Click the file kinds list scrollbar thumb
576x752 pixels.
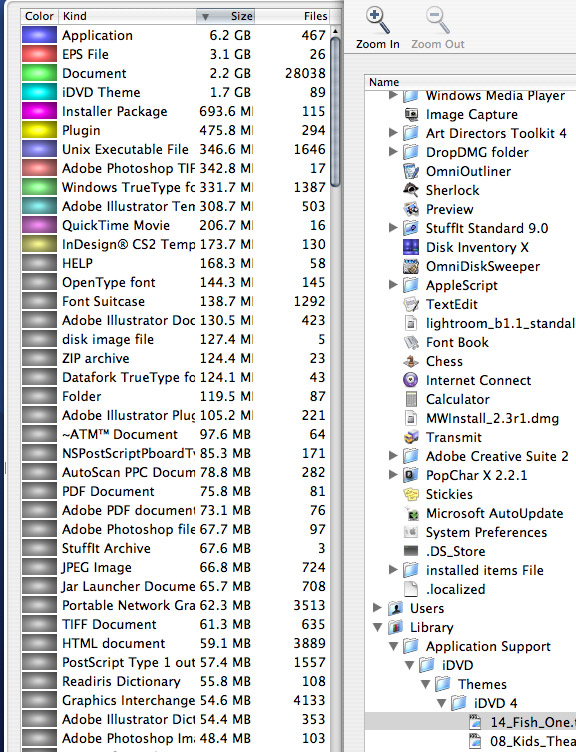click(x=335, y=113)
